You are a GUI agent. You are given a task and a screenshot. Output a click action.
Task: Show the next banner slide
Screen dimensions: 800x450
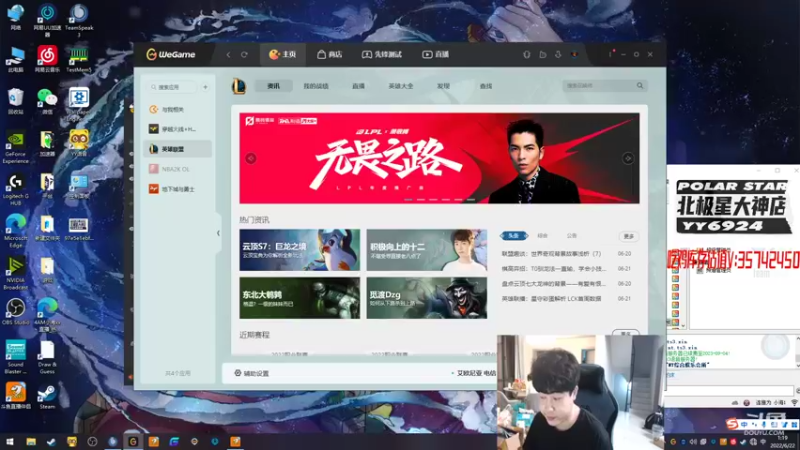coord(628,158)
